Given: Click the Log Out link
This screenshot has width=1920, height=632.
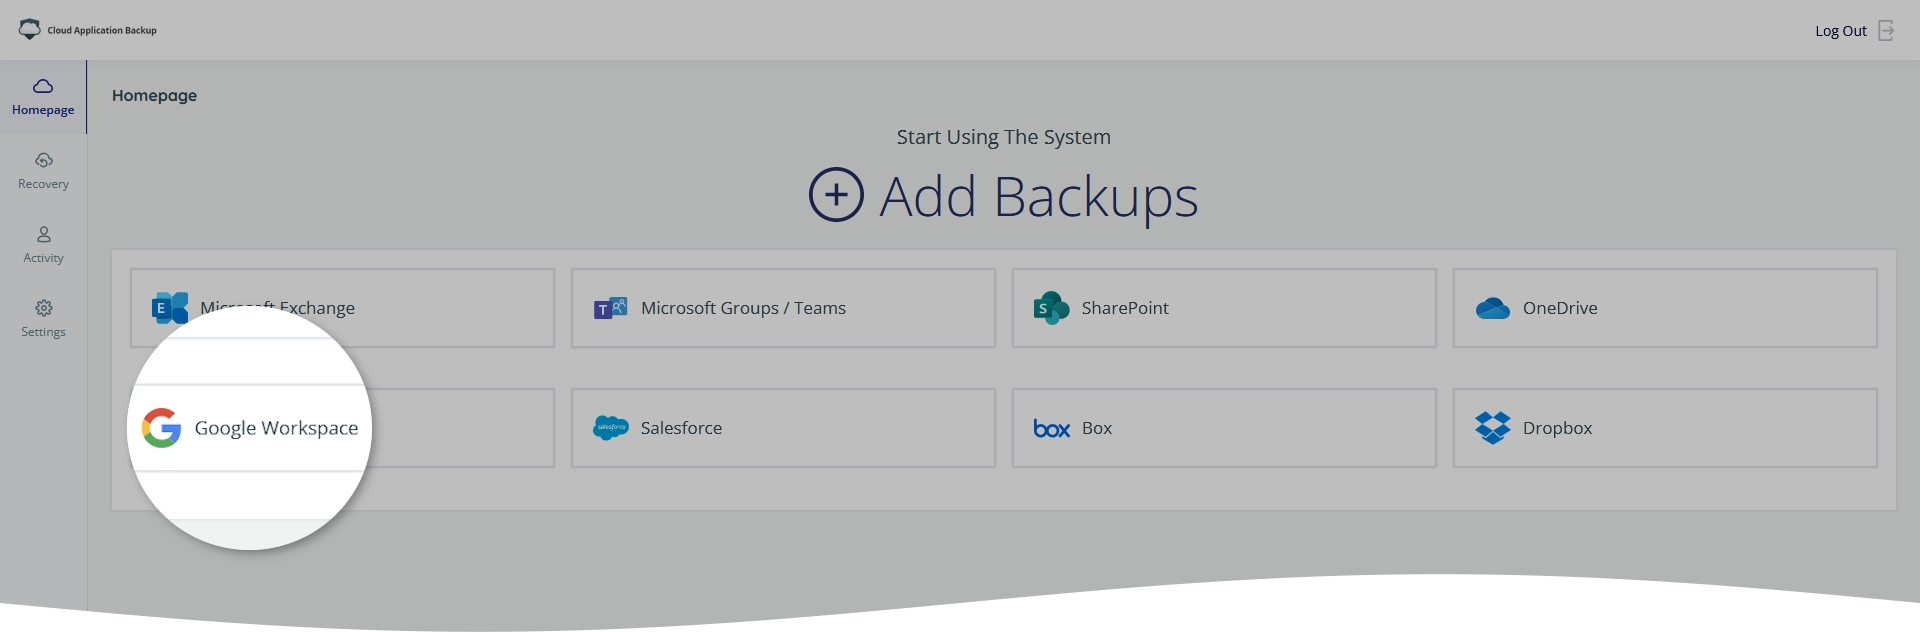Looking at the screenshot, I should [x=1841, y=31].
